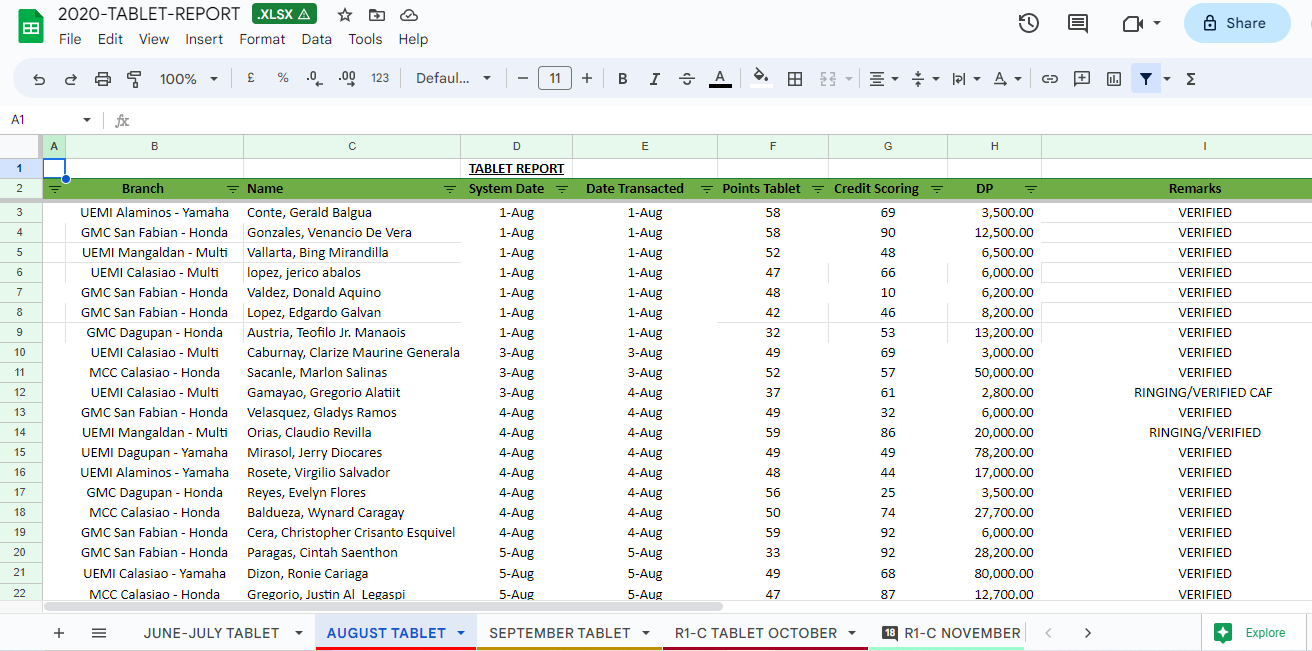Switch to JUNE-JULY TABLET tab
Image resolution: width=1312 pixels, height=651 pixels.
tap(211, 633)
